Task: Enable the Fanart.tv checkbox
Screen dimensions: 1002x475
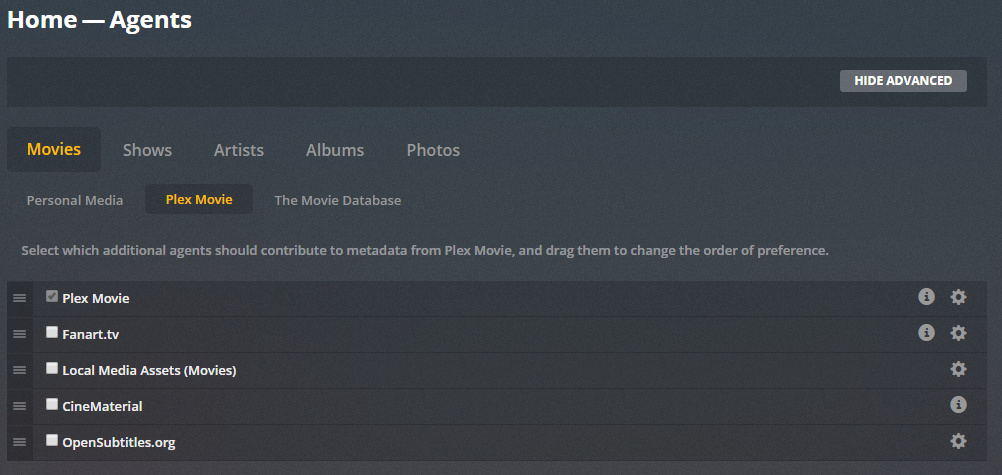Action: 52,332
